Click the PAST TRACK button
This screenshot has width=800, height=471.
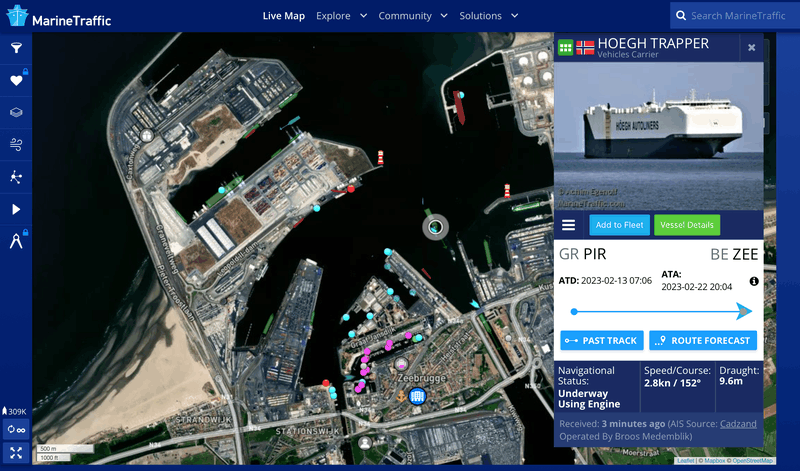tap(602, 340)
